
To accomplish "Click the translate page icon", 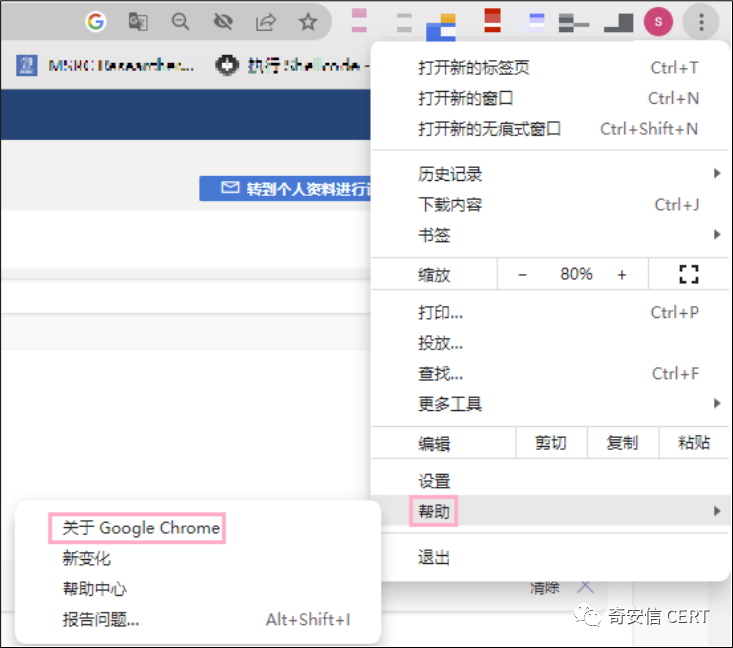I will pyautogui.click(x=138, y=22).
